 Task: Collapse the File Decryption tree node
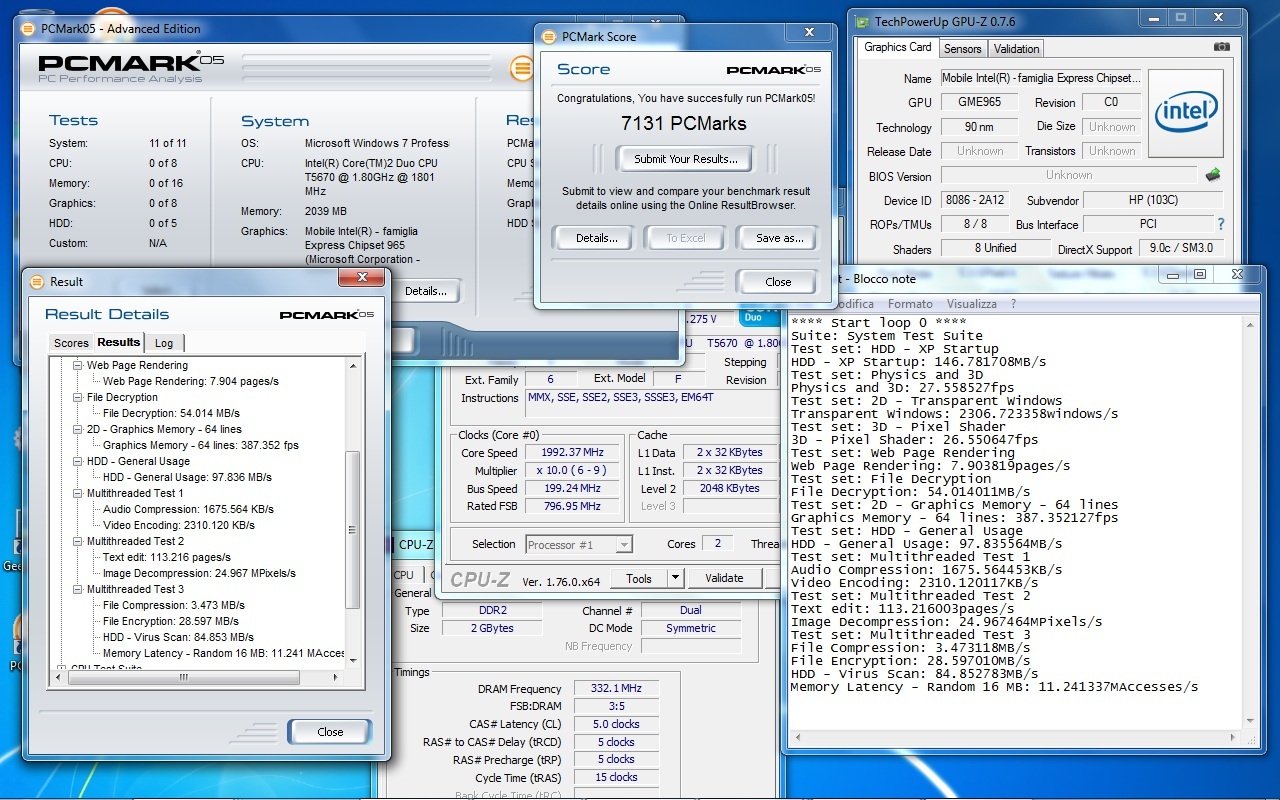coord(79,398)
